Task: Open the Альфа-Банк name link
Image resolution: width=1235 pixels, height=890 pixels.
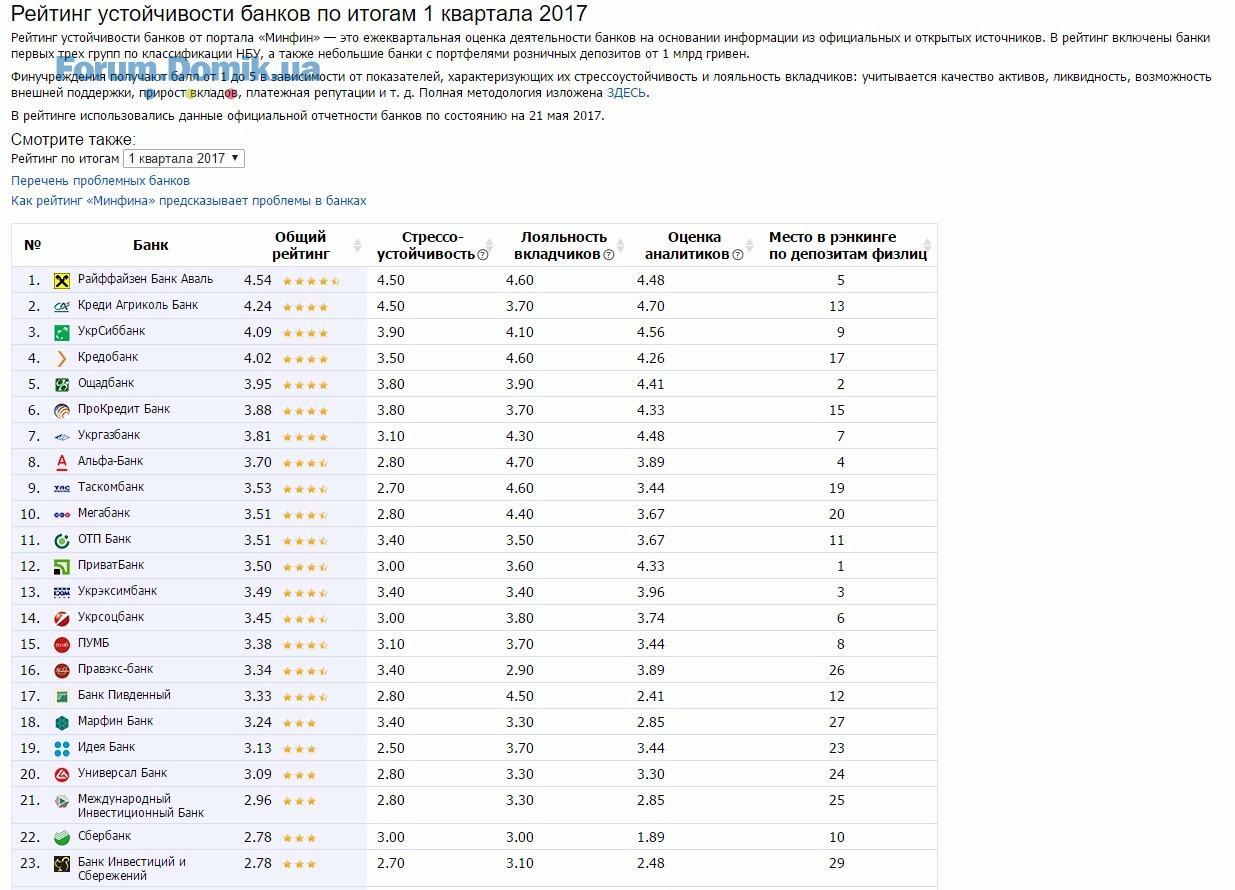Action: coord(110,461)
